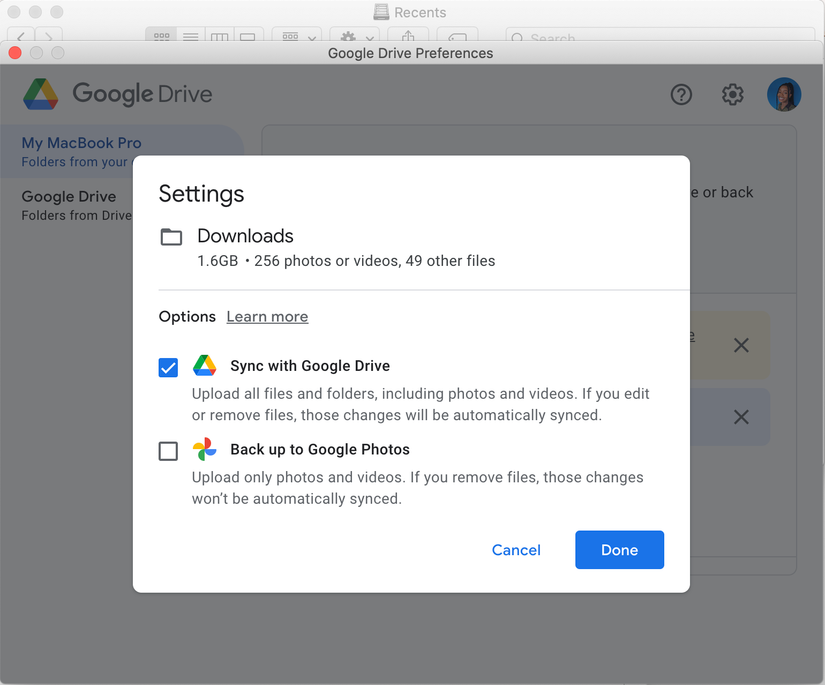
Task: Disable Sync with Google Drive
Action: point(168,367)
